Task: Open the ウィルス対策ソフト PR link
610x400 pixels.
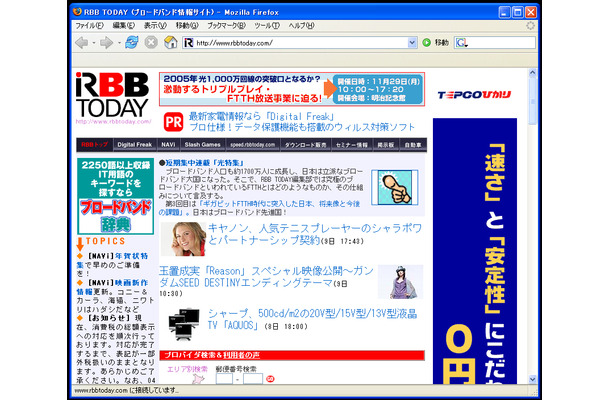Action: (x=302, y=127)
